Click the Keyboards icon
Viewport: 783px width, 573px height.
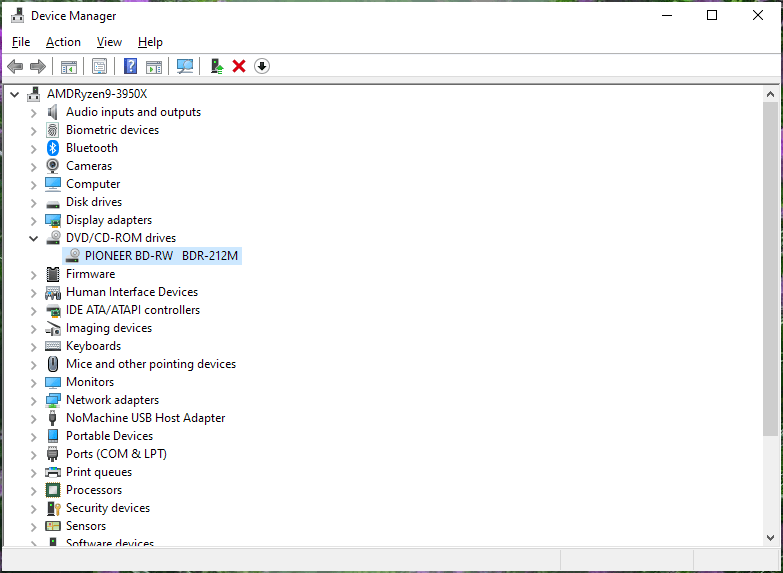click(x=53, y=346)
